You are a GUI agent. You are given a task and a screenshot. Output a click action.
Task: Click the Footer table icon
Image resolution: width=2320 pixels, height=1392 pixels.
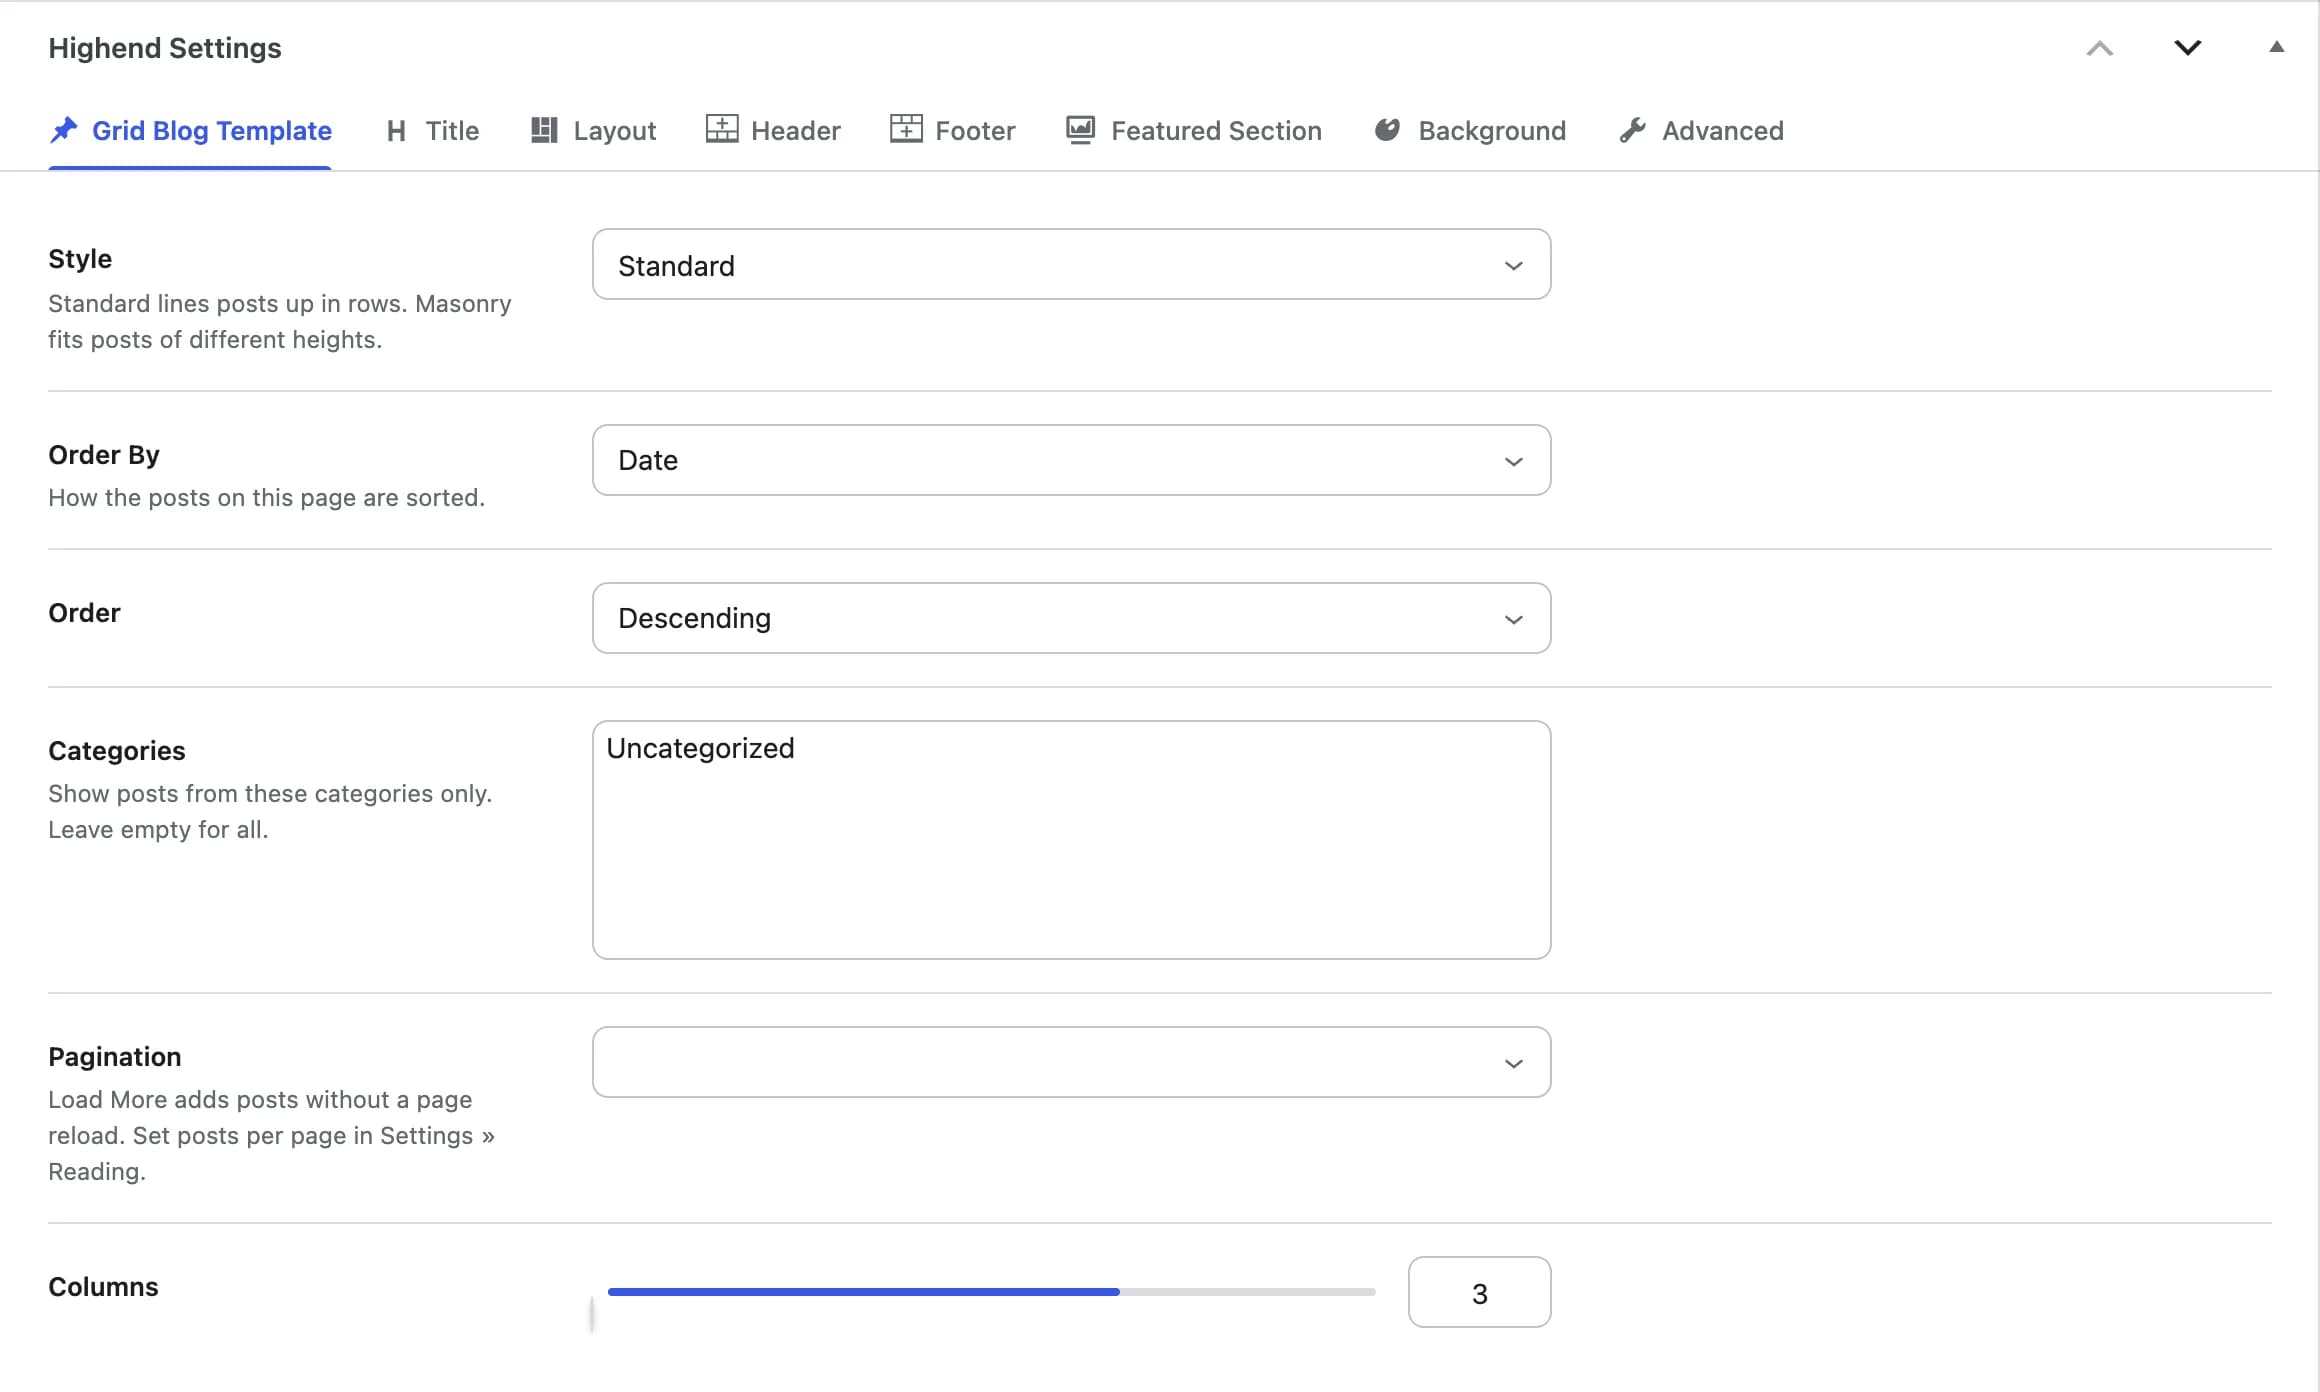coord(906,129)
